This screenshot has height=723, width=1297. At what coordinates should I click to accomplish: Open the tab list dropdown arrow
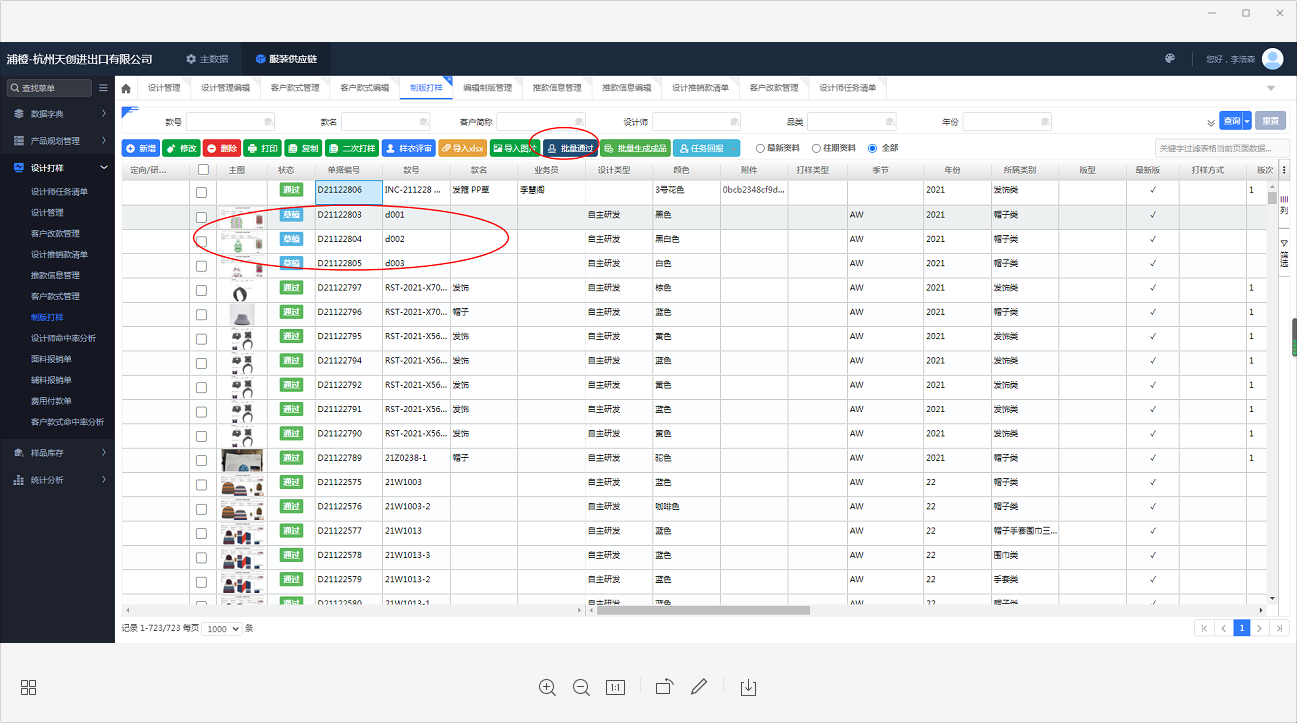pyautogui.click(x=1271, y=88)
